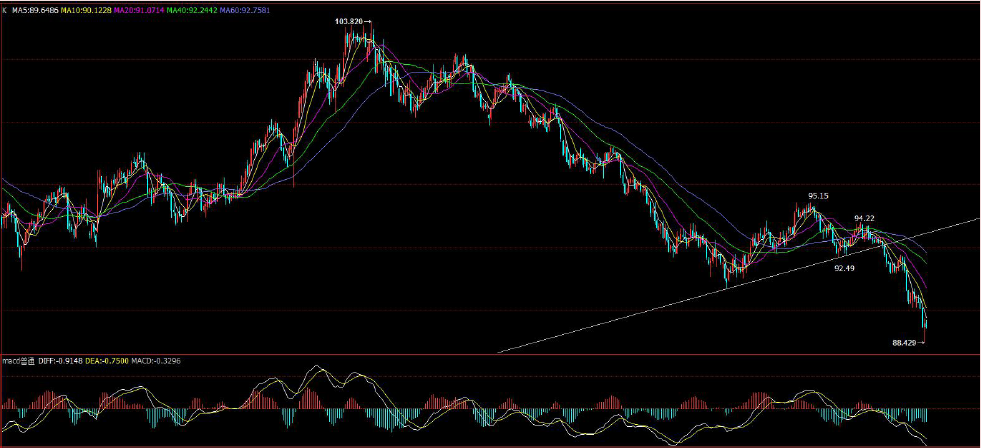This screenshot has height=448, width=981.
Task: Click the magenta MA20:91.0714 label
Action: (137, 11)
